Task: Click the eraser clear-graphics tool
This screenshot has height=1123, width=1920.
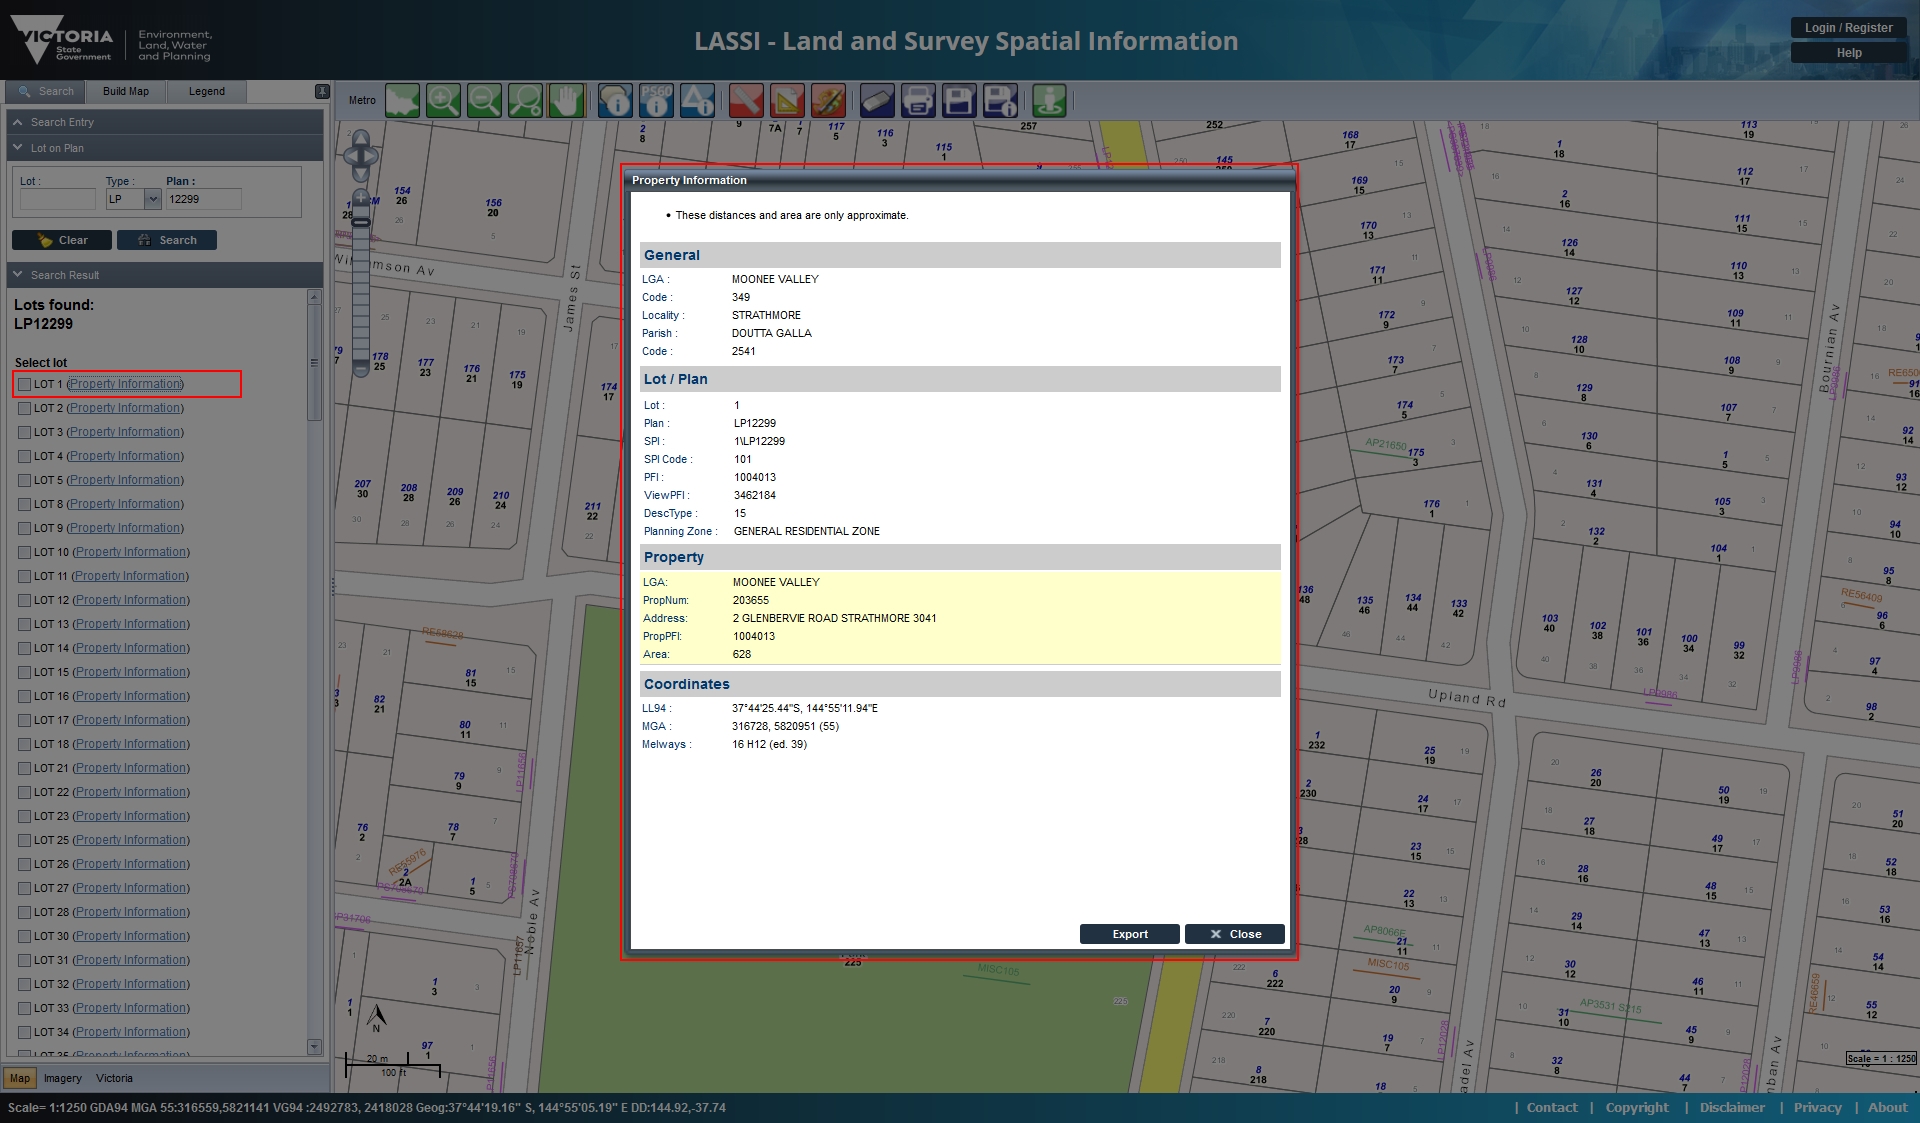Action: (x=877, y=100)
